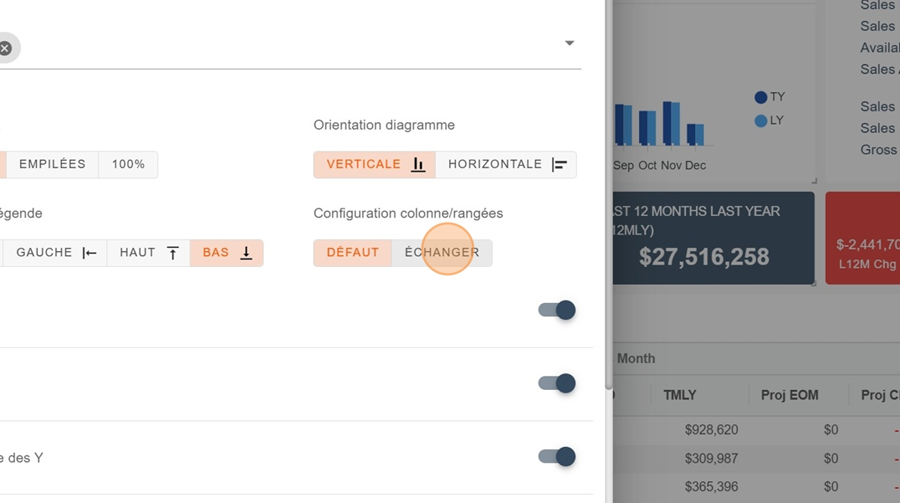Open the dropdown arrow at the top
This screenshot has height=503, width=900.
pos(569,44)
